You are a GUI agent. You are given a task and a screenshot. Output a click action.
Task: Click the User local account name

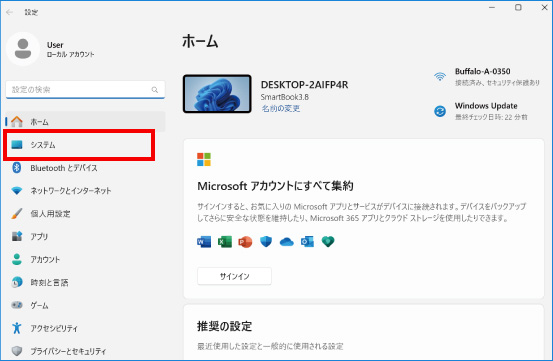click(x=55, y=45)
